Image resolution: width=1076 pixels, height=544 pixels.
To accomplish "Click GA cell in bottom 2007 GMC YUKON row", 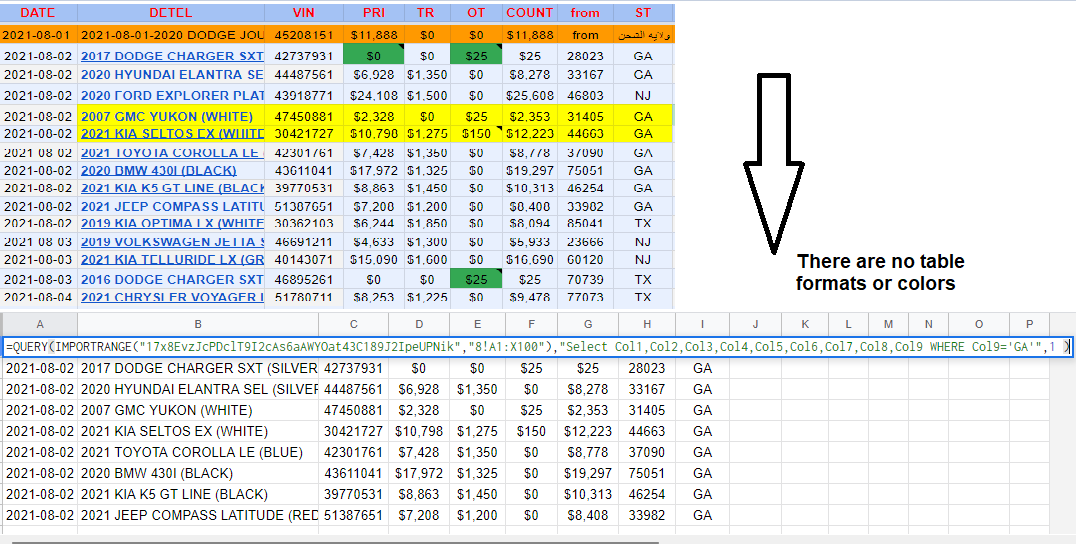I will coord(702,411).
